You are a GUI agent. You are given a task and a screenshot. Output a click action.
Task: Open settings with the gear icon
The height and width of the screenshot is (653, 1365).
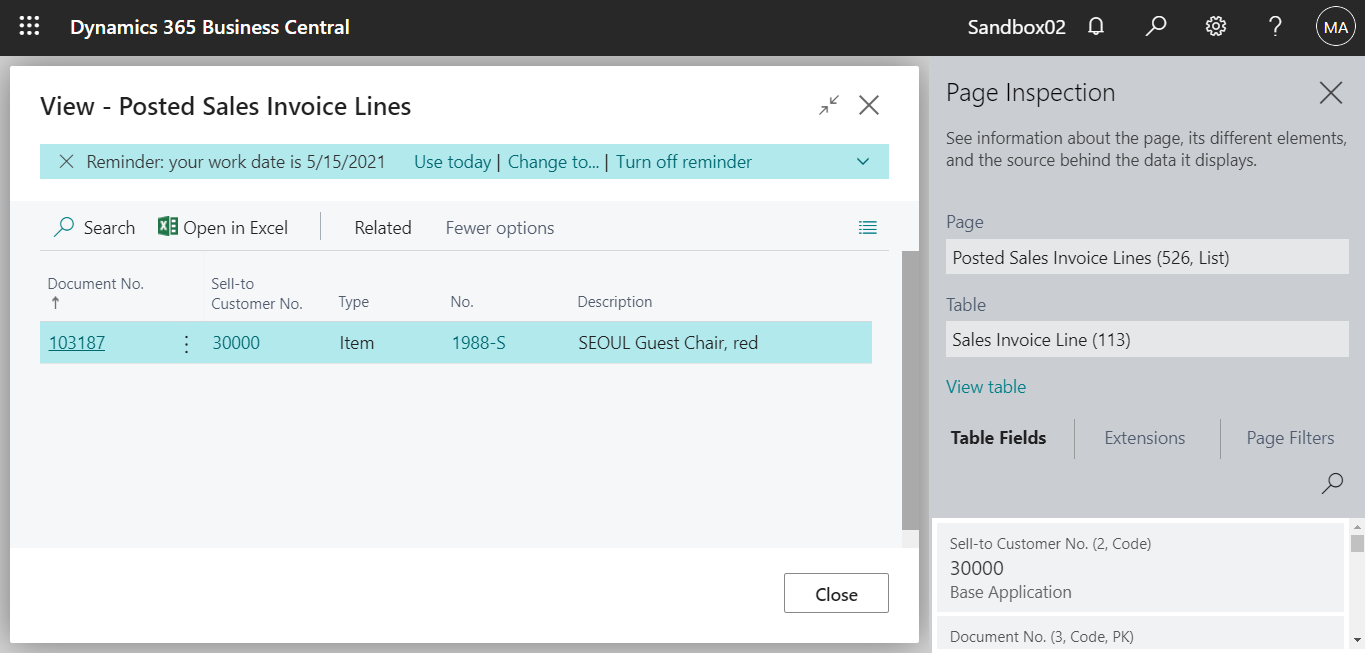(x=1215, y=26)
